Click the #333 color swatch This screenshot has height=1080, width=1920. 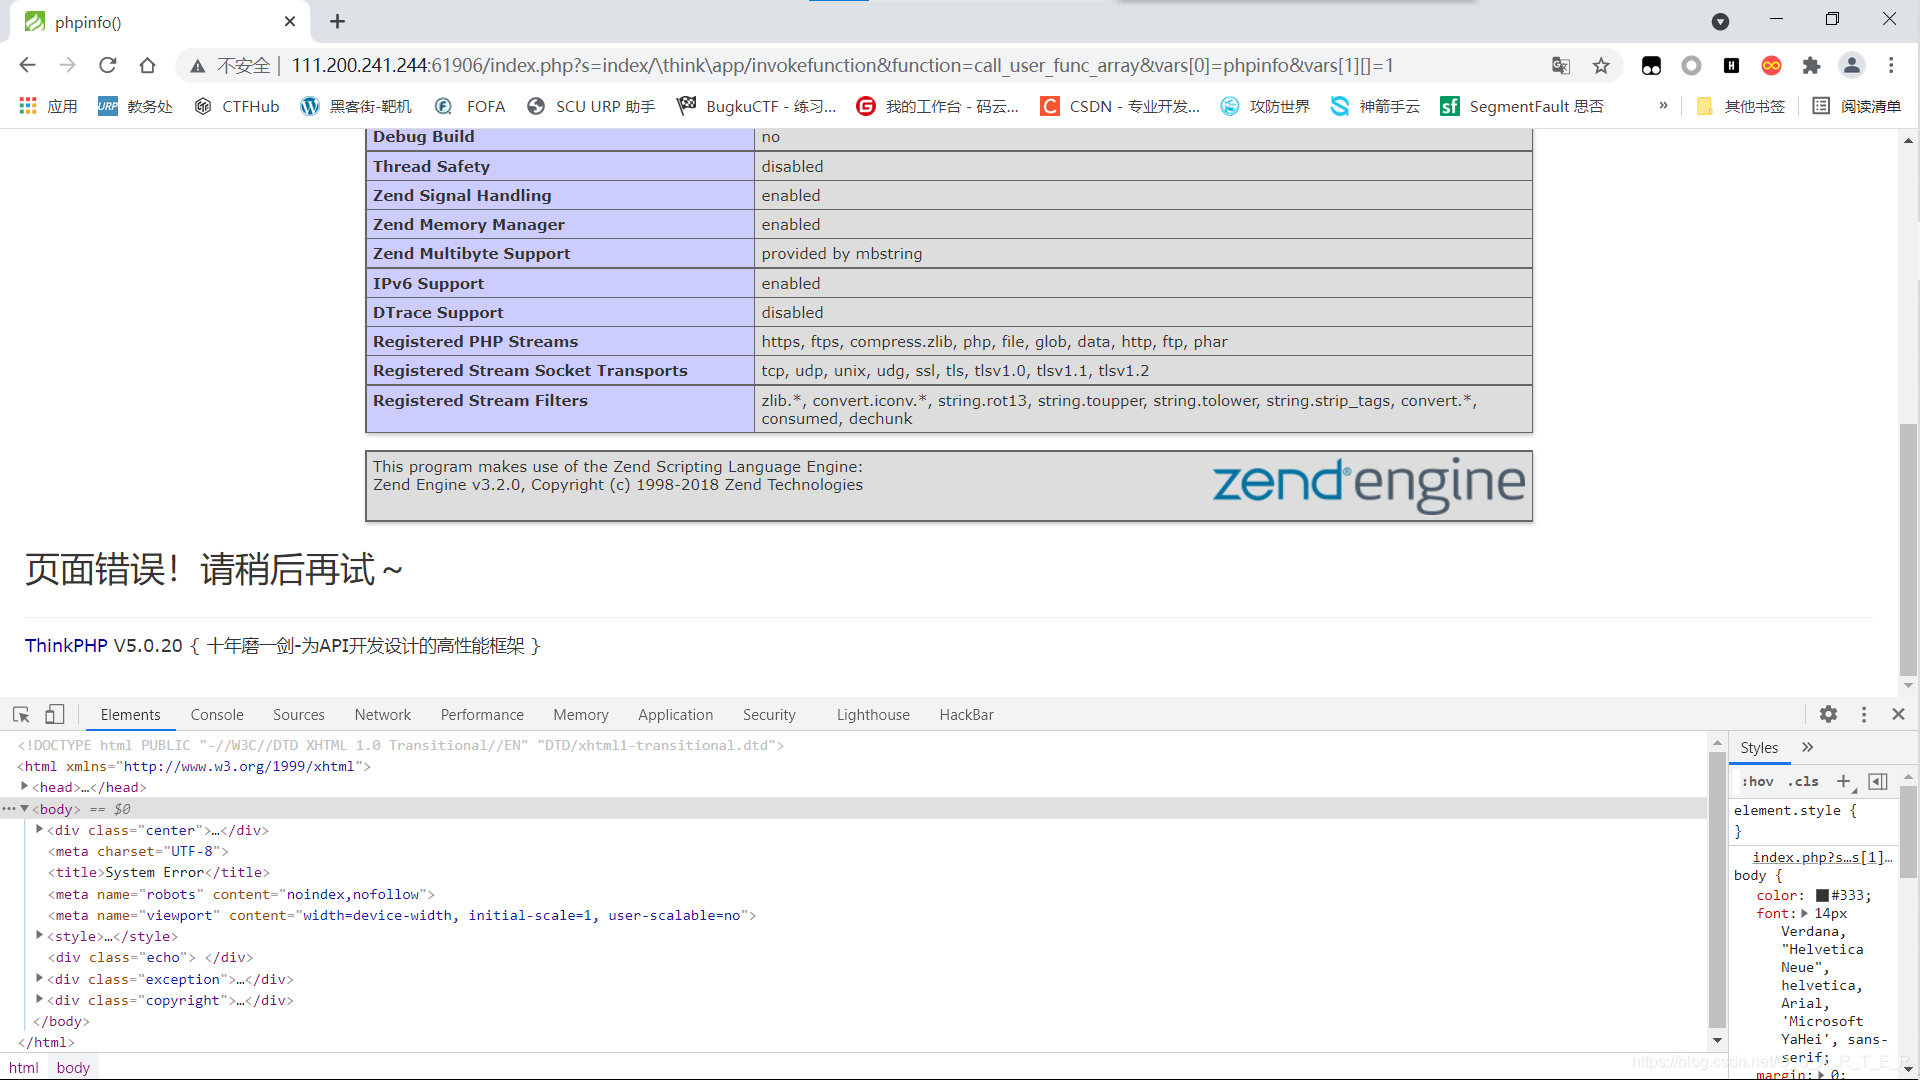1822,895
